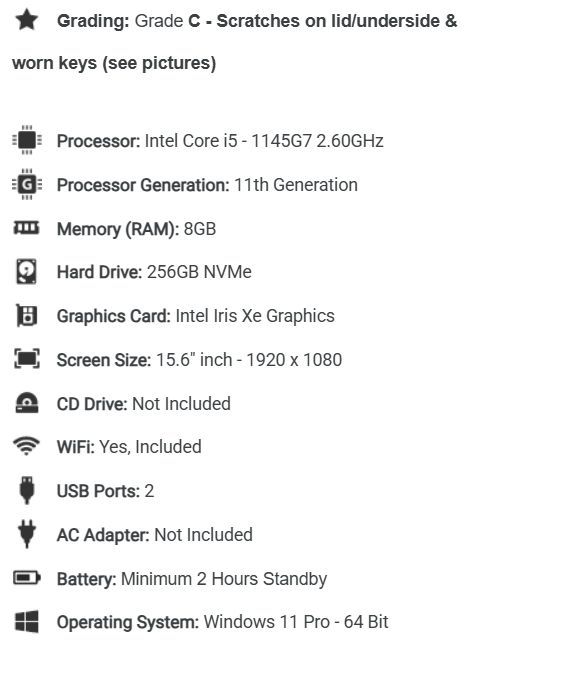This screenshot has height=675, width=577.
Task: Click the 'worn keys (see pictures)' text
Action: (x=114, y=64)
